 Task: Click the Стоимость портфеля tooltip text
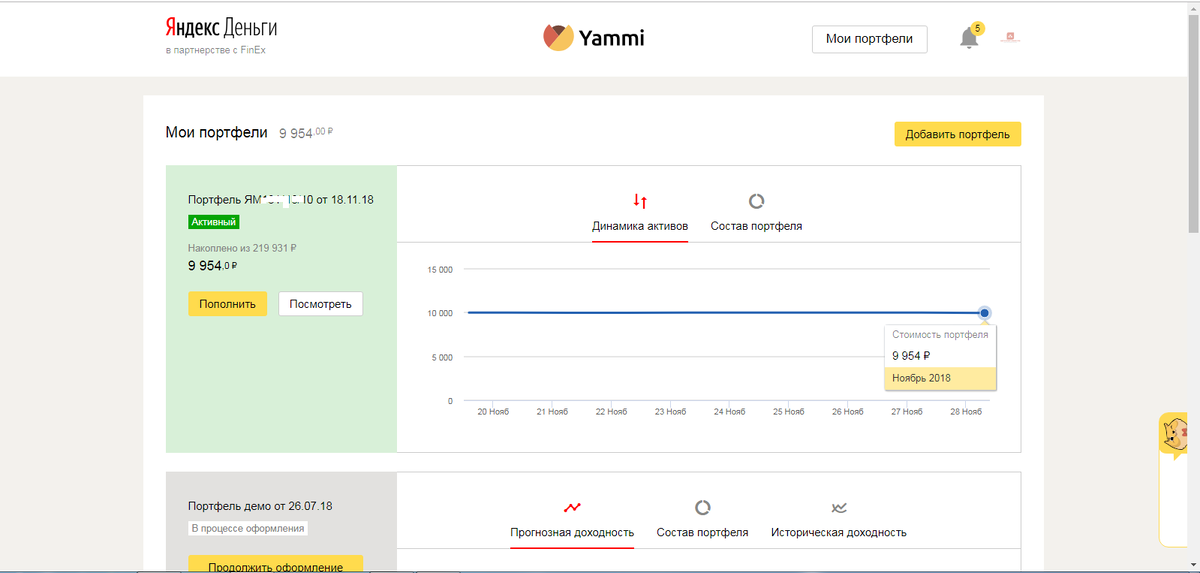(x=940, y=335)
